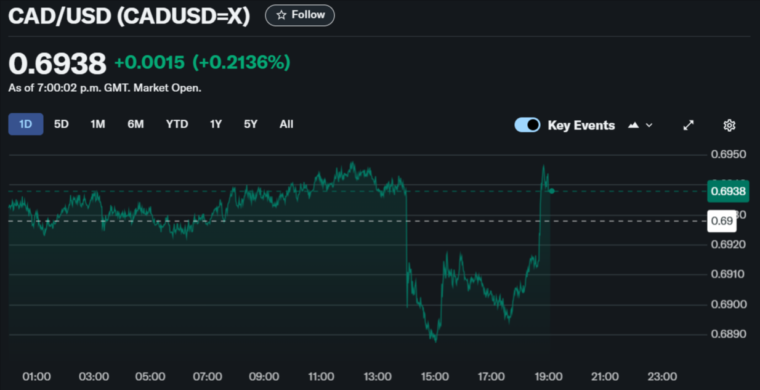Image resolution: width=760 pixels, height=390 pixels.
Task: Click the 15:00 time axis label
Action: [x=434, y=376]
